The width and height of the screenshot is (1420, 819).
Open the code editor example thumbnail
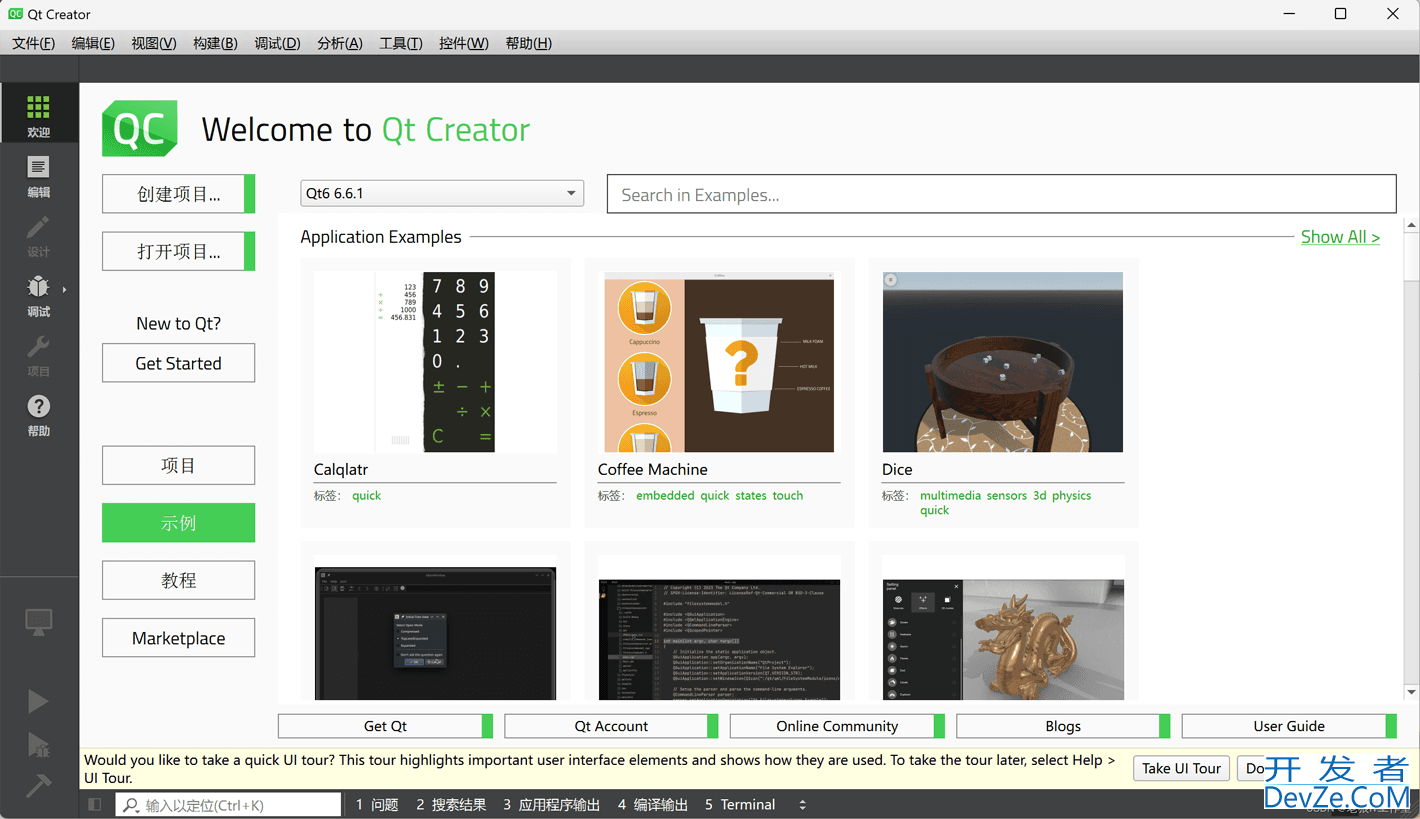pos(719,639)
